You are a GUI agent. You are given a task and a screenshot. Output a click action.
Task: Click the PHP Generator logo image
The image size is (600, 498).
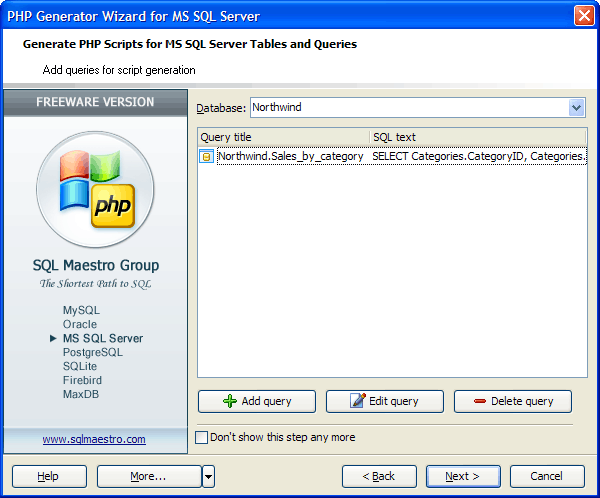click(x=95, y=189)
